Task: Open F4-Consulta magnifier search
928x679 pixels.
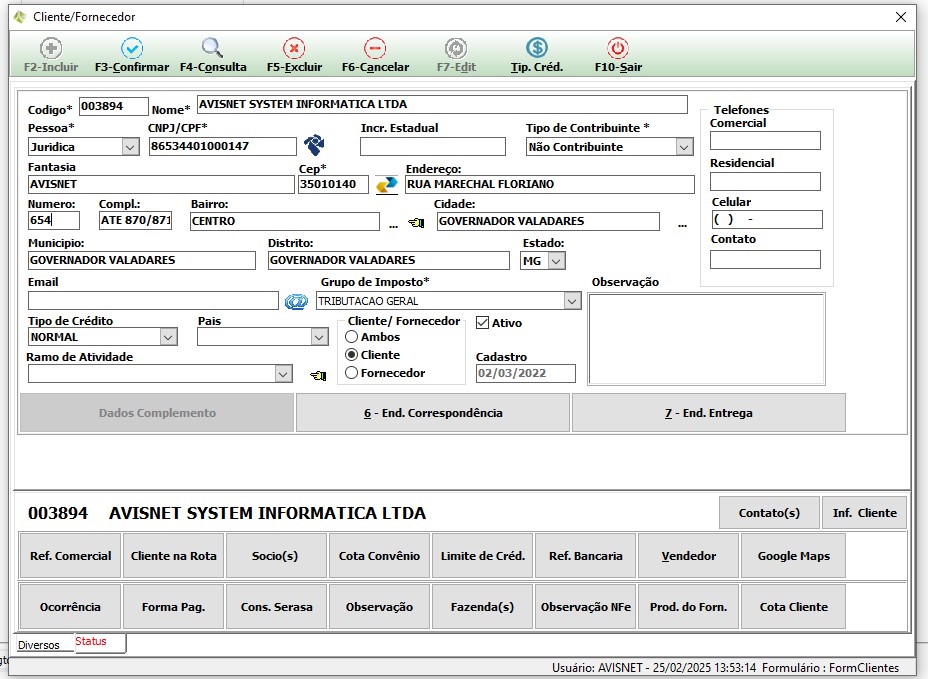Action: (212, 48)
